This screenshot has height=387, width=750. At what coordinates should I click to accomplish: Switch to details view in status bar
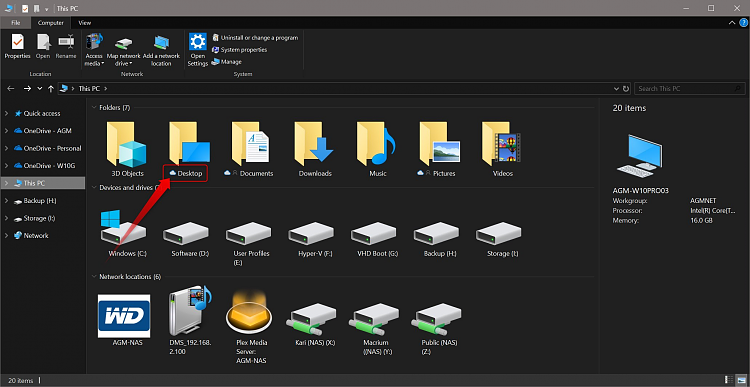pyautogui.click(x=728, y=380)
